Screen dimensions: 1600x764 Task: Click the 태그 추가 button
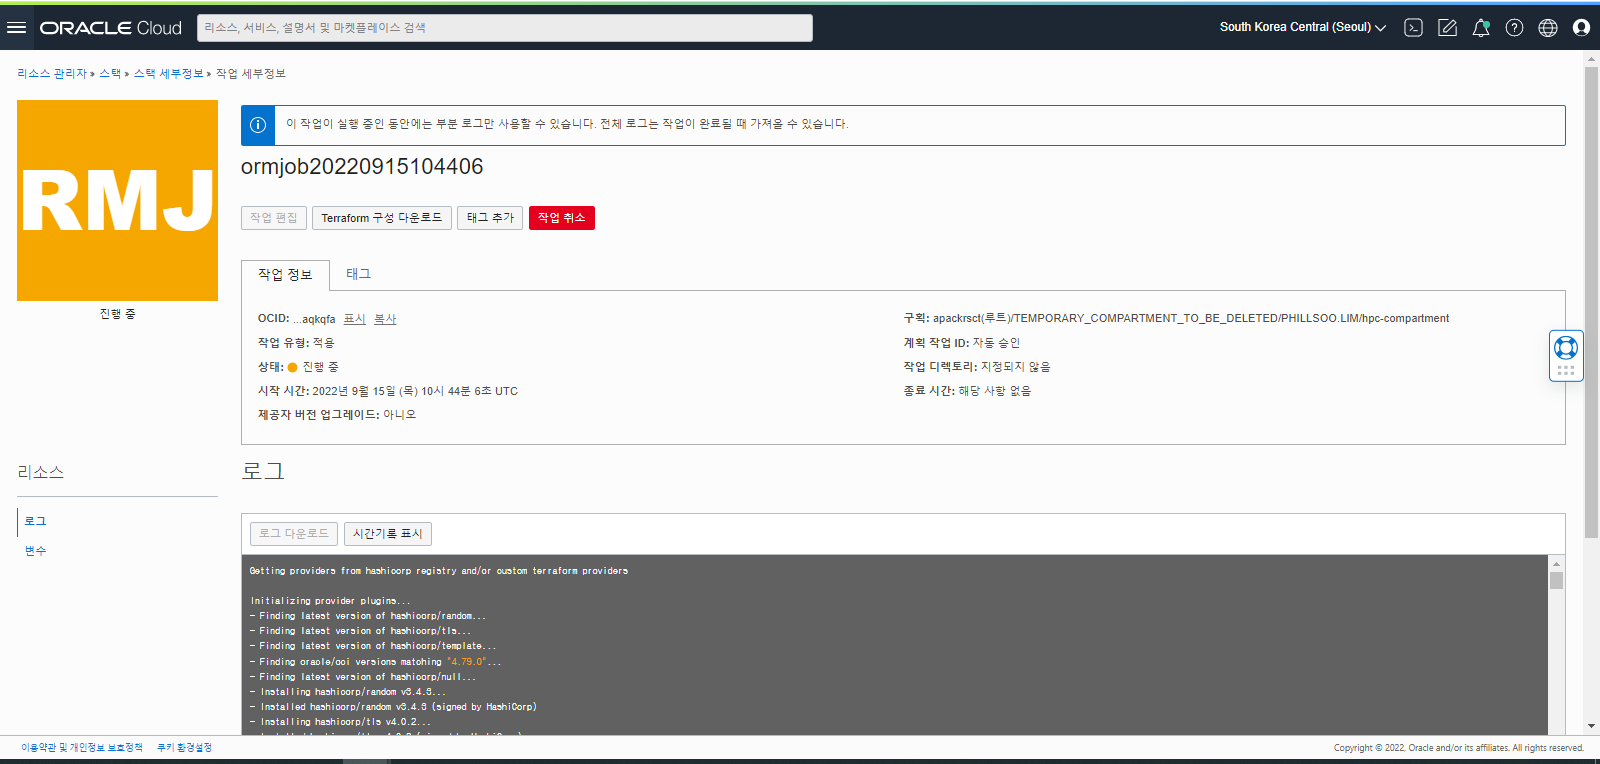click(490, 218)
